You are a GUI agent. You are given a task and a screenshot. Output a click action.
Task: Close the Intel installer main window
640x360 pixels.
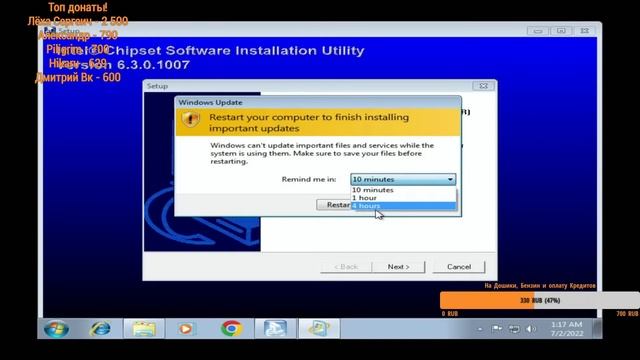(x=584, y=31)
